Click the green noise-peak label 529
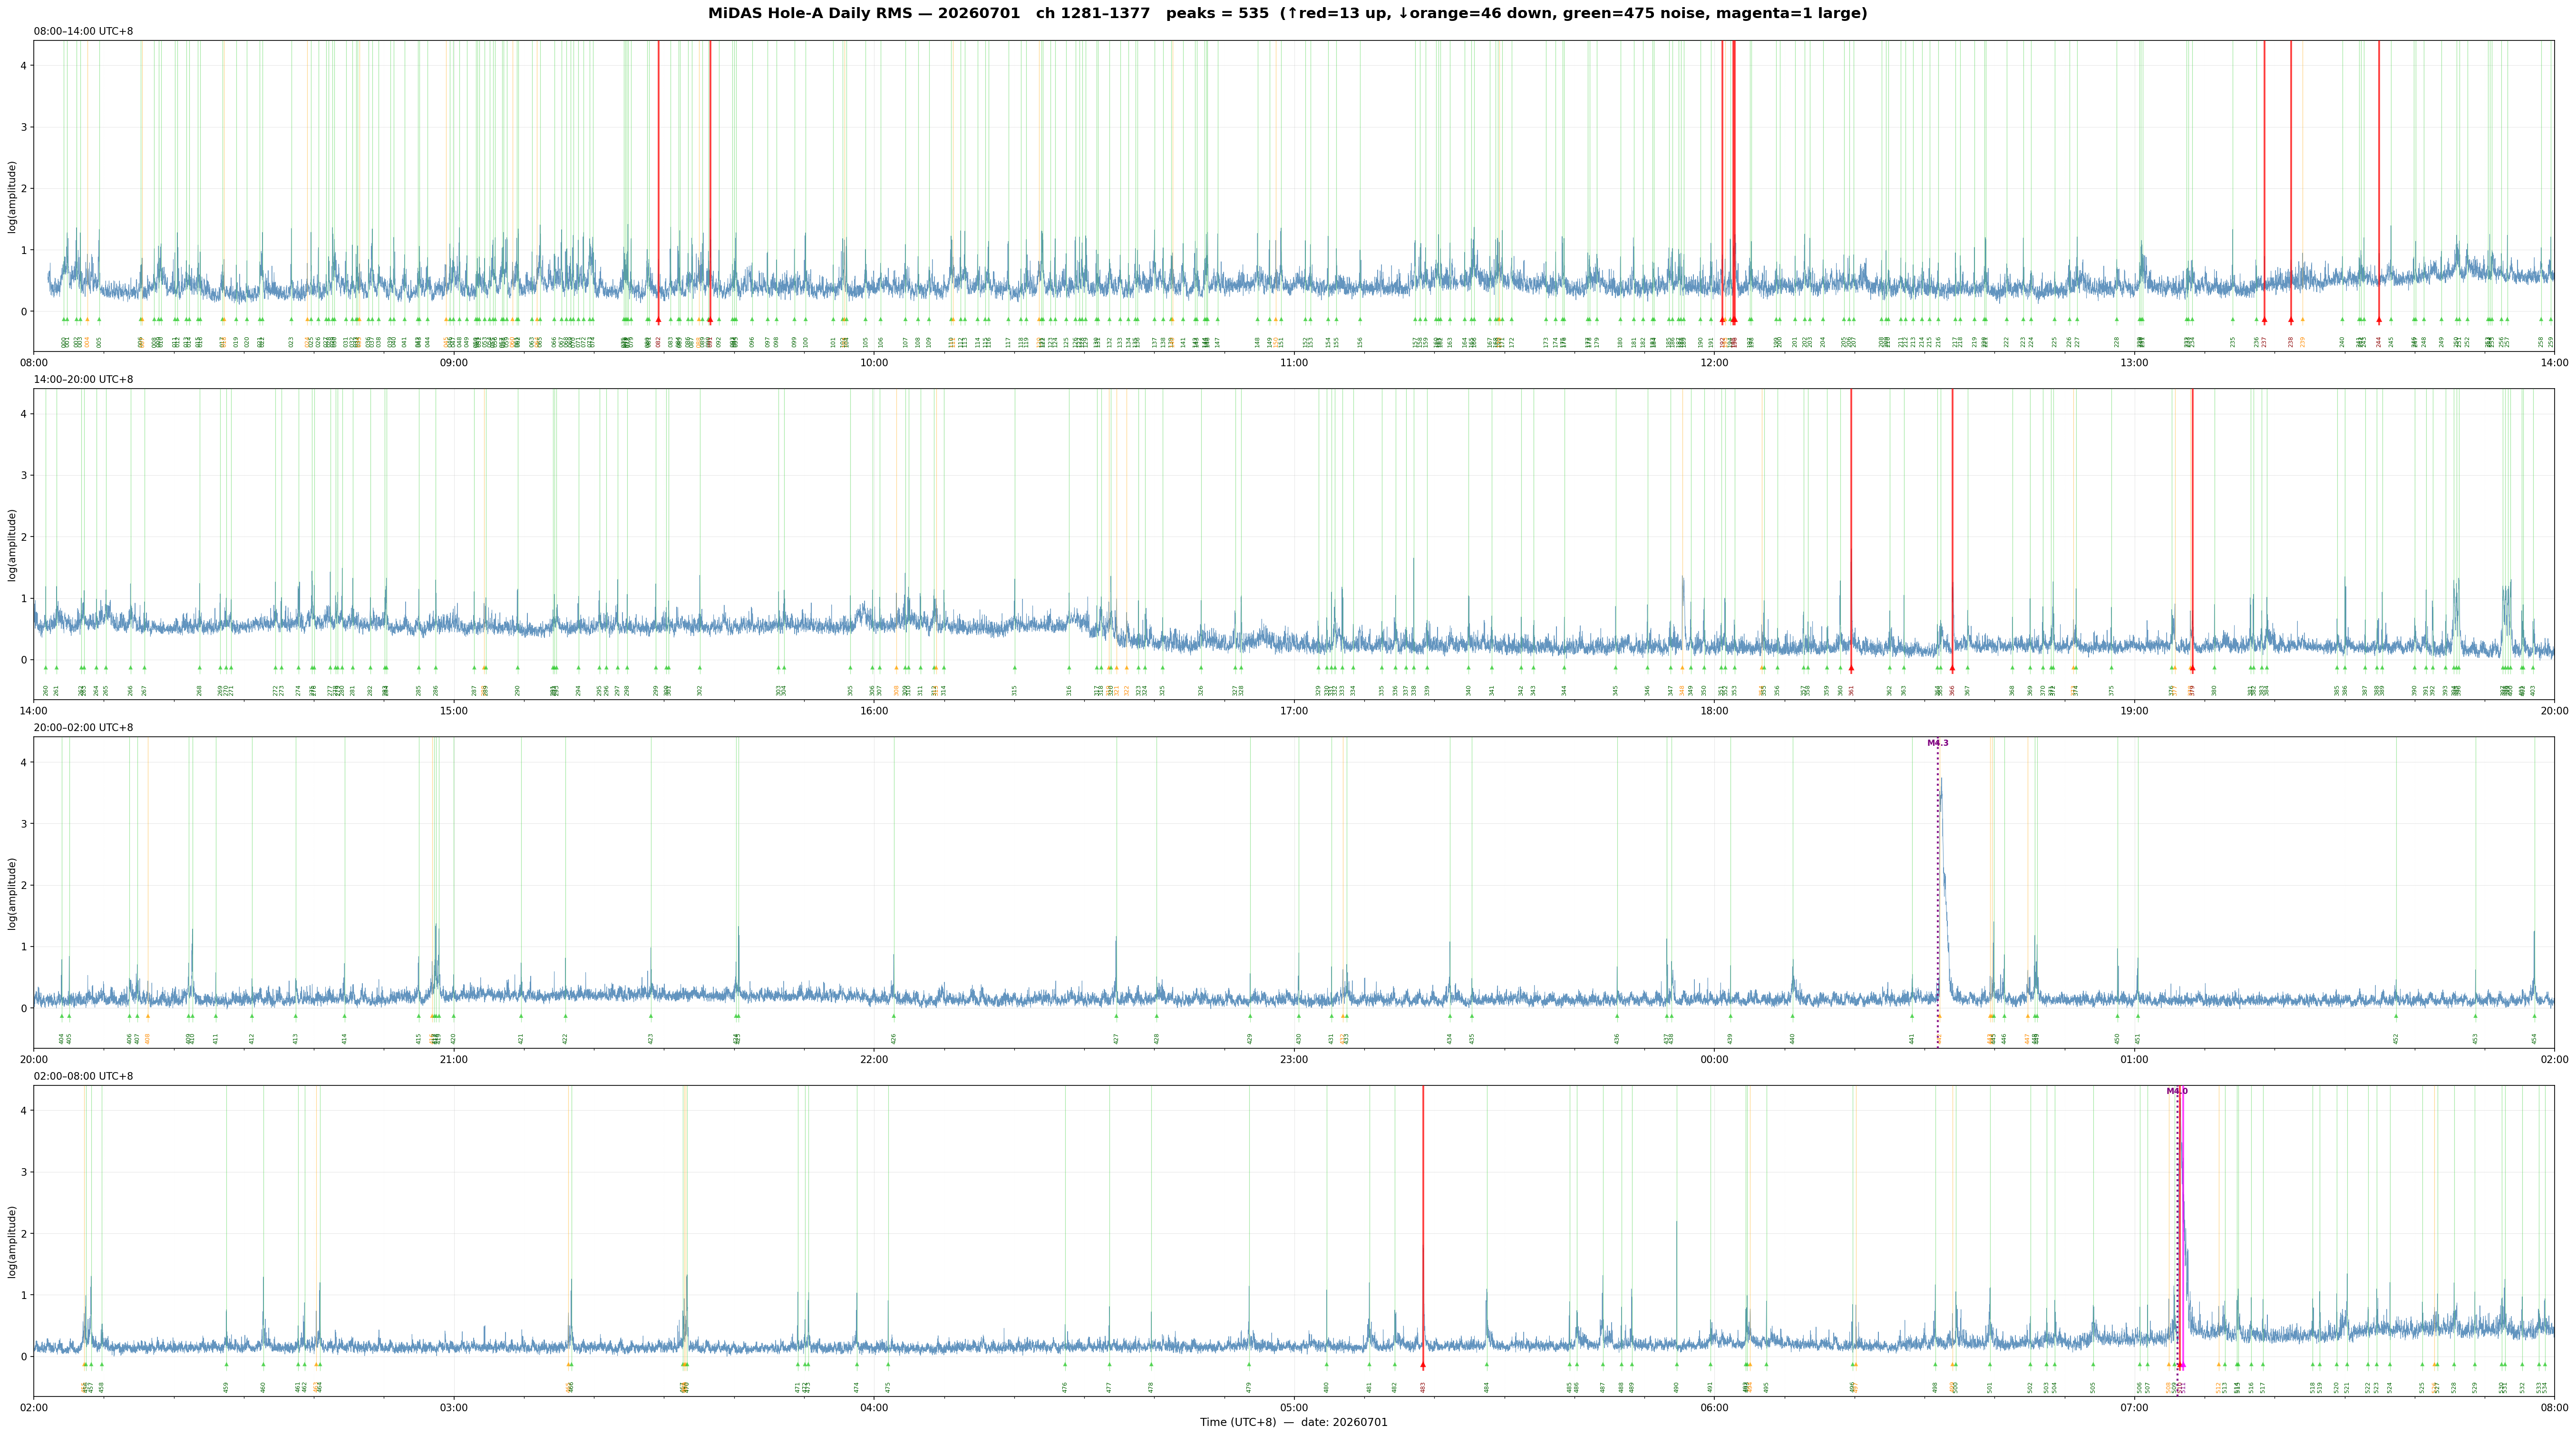The width and height of the screenshot is (2576, 1435). coord(2475,1387)
